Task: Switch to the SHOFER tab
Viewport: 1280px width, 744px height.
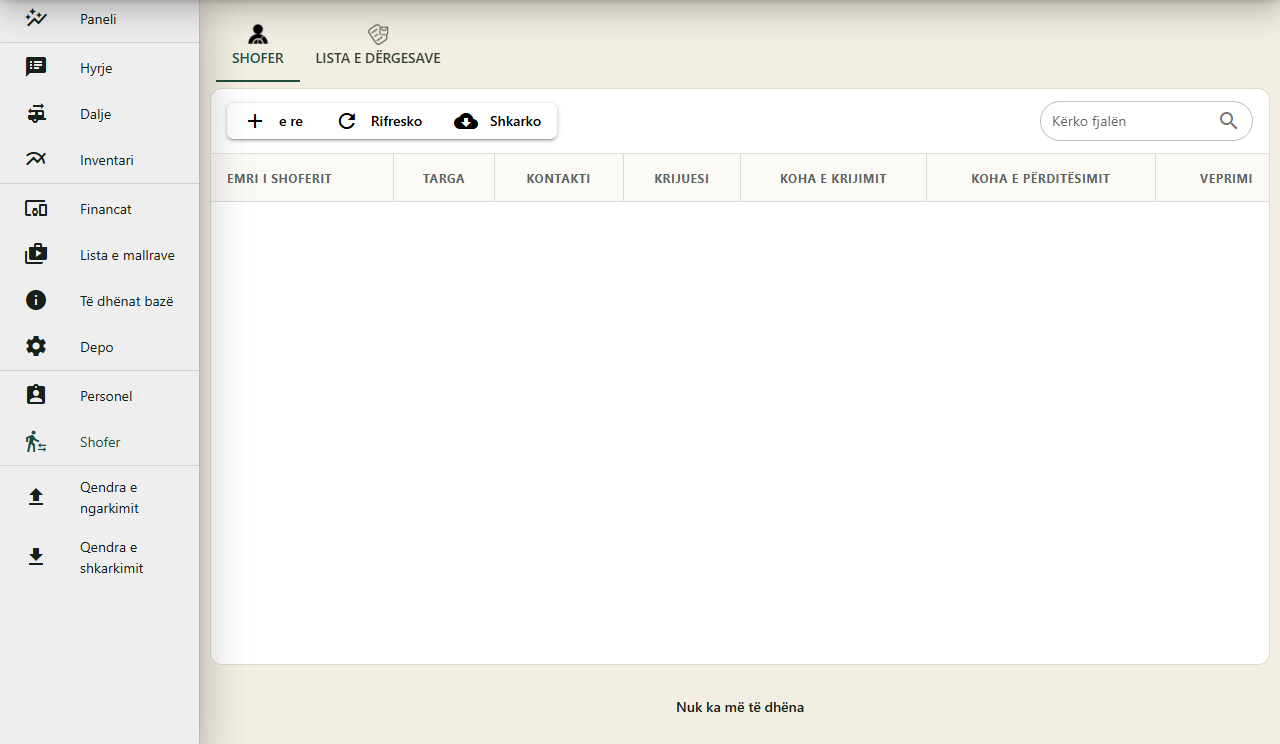Action: tap(258, 48)
